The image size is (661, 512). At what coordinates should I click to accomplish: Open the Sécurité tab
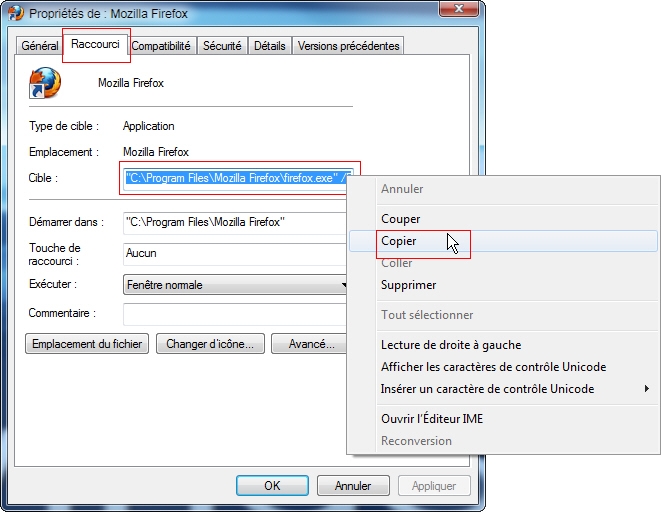[222, 46]
